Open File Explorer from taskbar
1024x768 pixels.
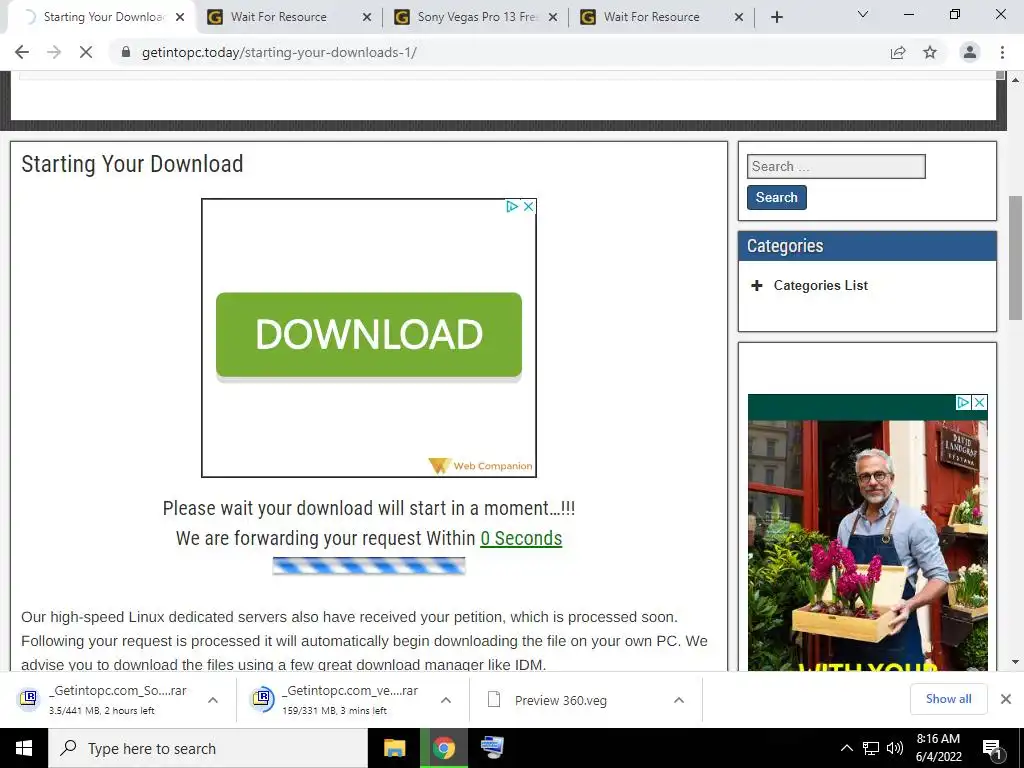(394, 748)
